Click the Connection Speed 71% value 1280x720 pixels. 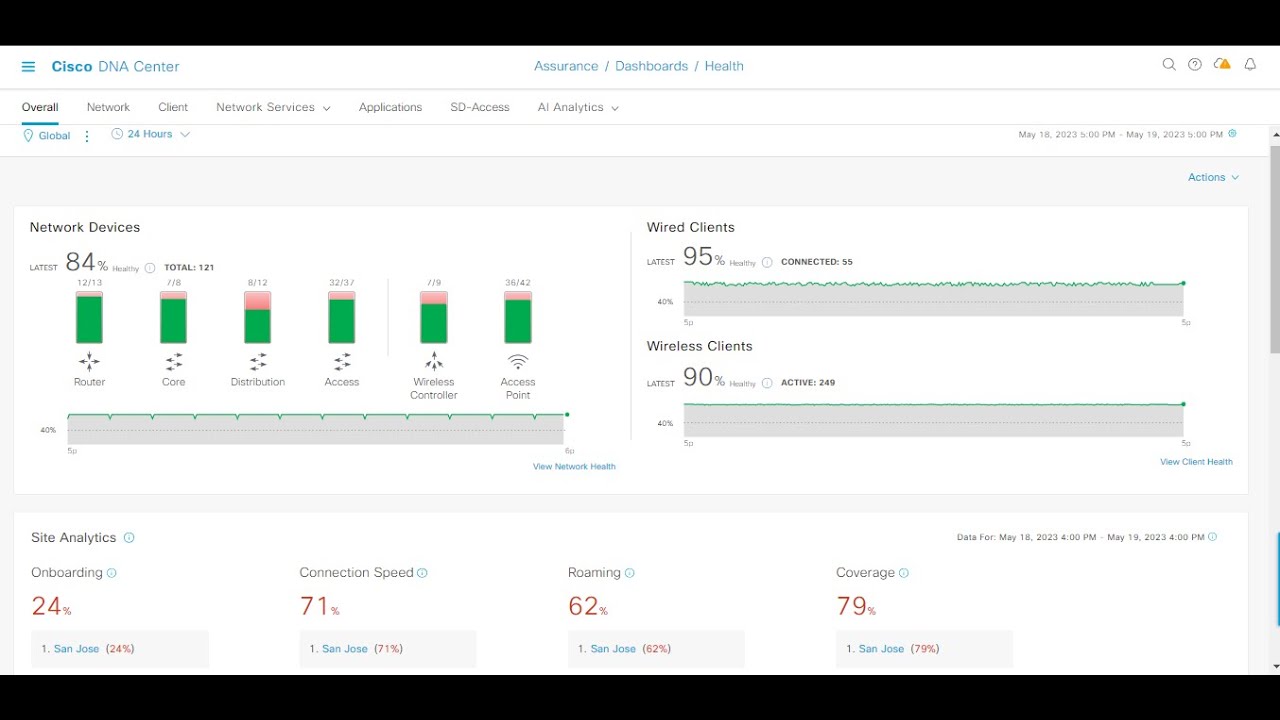(x=320, y=606)
